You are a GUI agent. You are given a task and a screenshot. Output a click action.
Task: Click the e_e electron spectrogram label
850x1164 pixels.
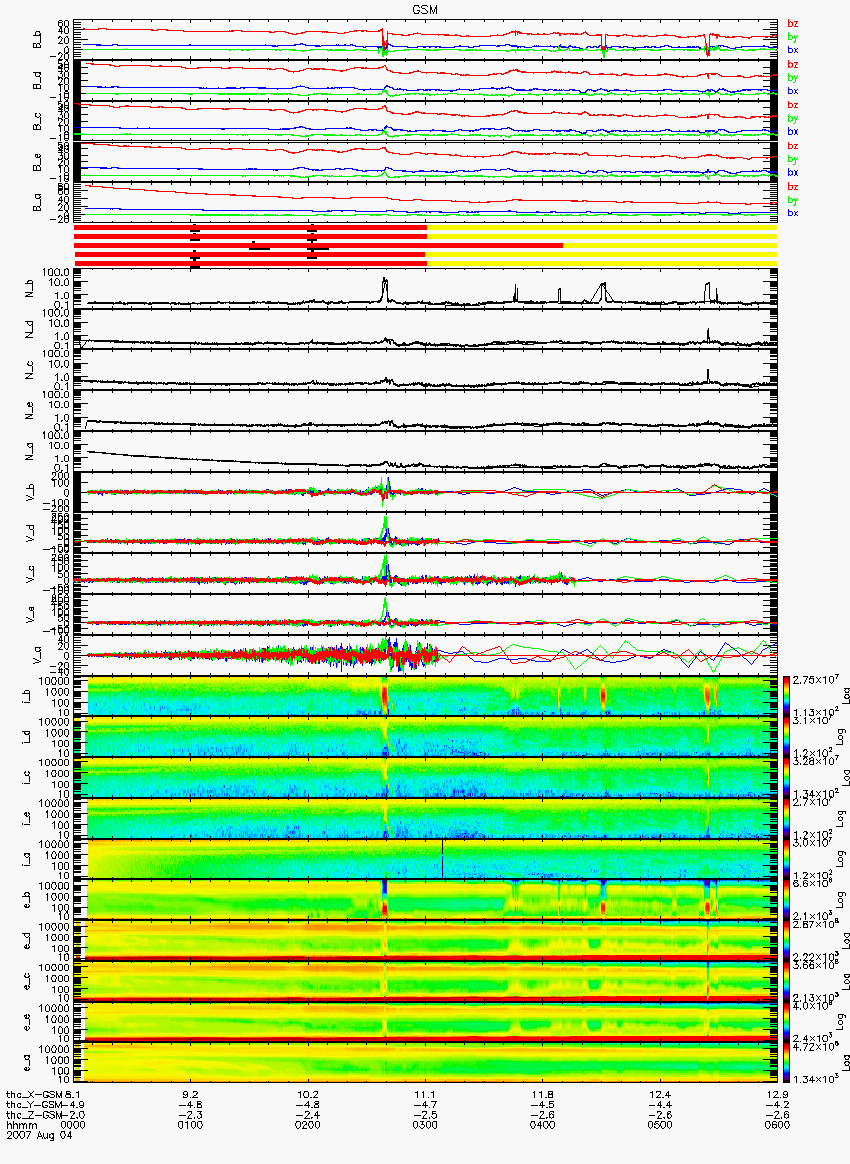click(26, 1021)
